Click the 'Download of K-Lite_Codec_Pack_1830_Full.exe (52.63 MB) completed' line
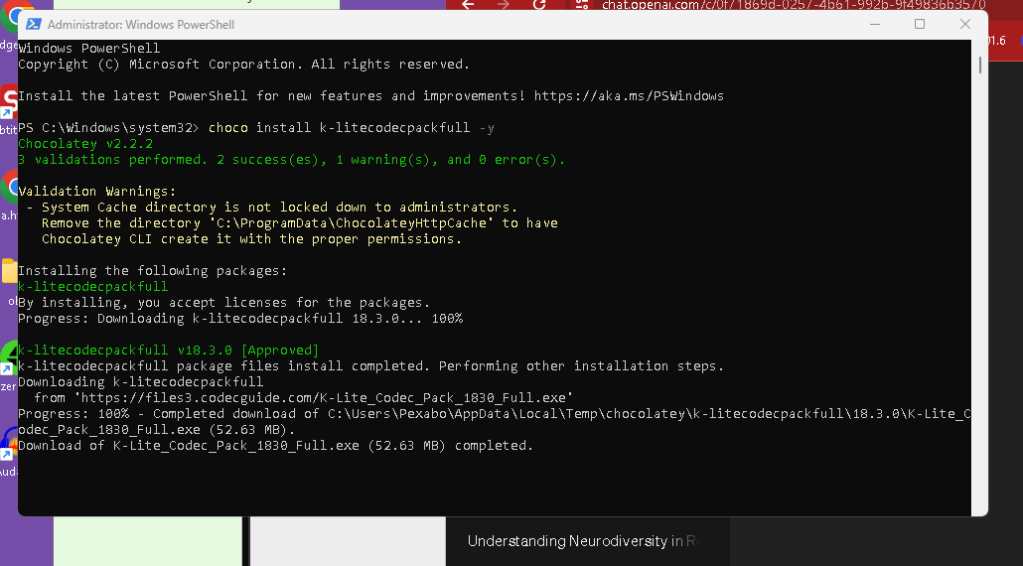1023x566 pixels. click(275, 445)
